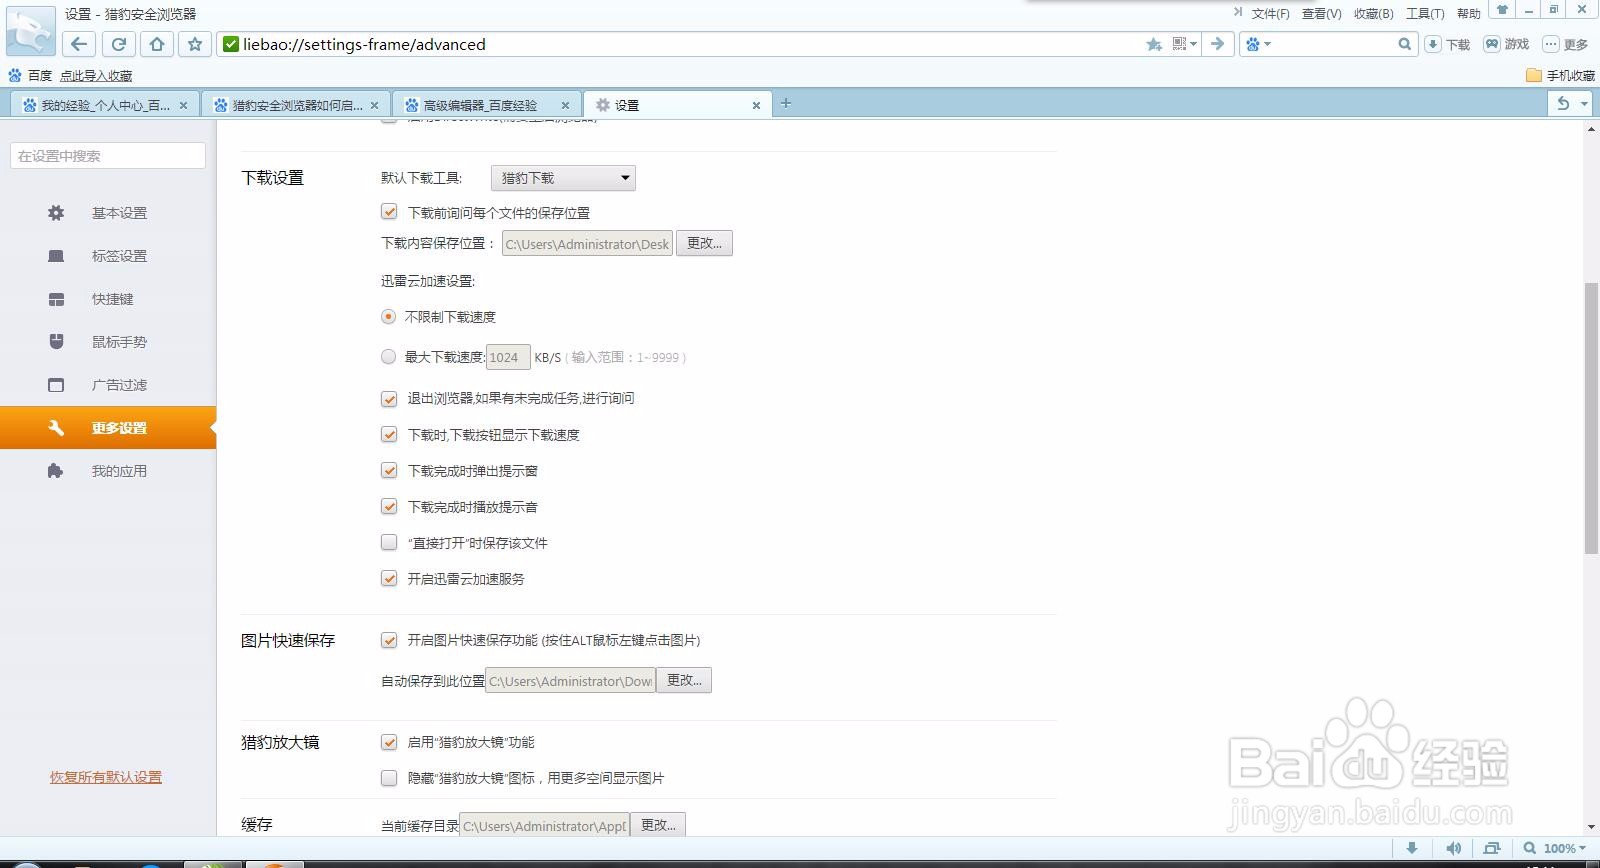The height and width of the screenshot is (868, 1600).
Task: Open the QR code icon in address bar
Action: coord(1180,44)
